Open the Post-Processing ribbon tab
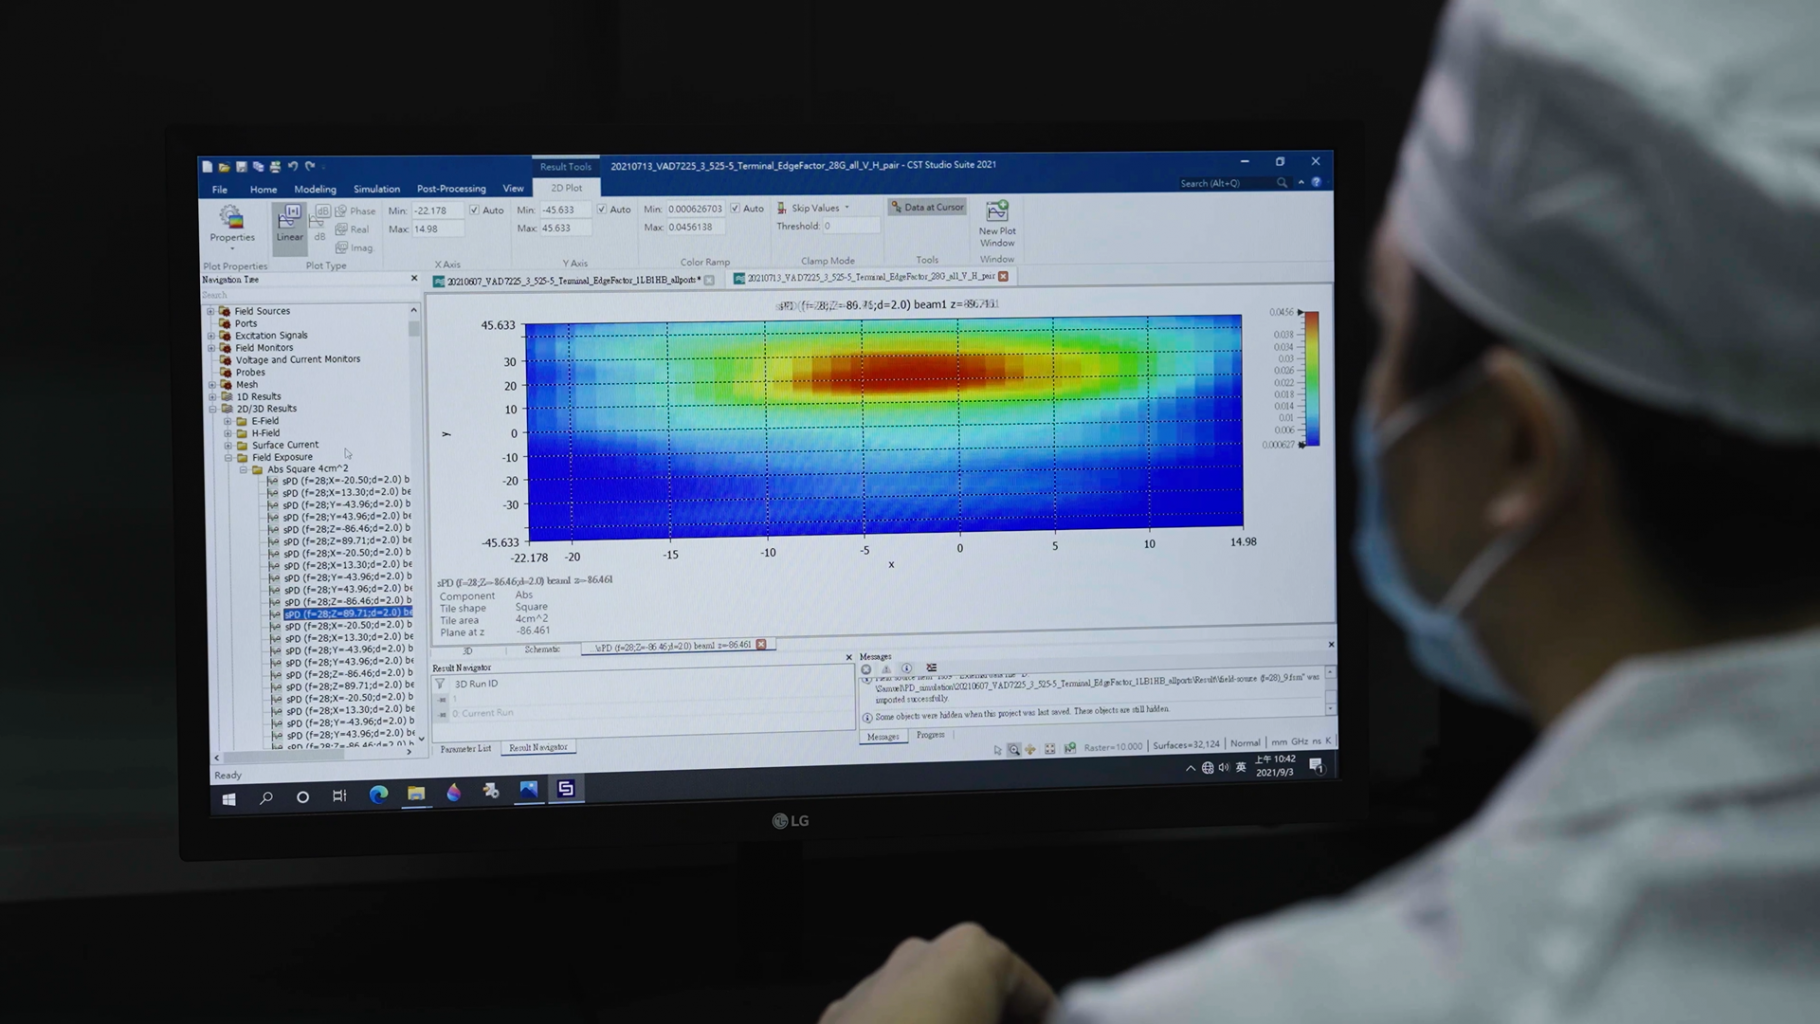 (x=451, y=188)
